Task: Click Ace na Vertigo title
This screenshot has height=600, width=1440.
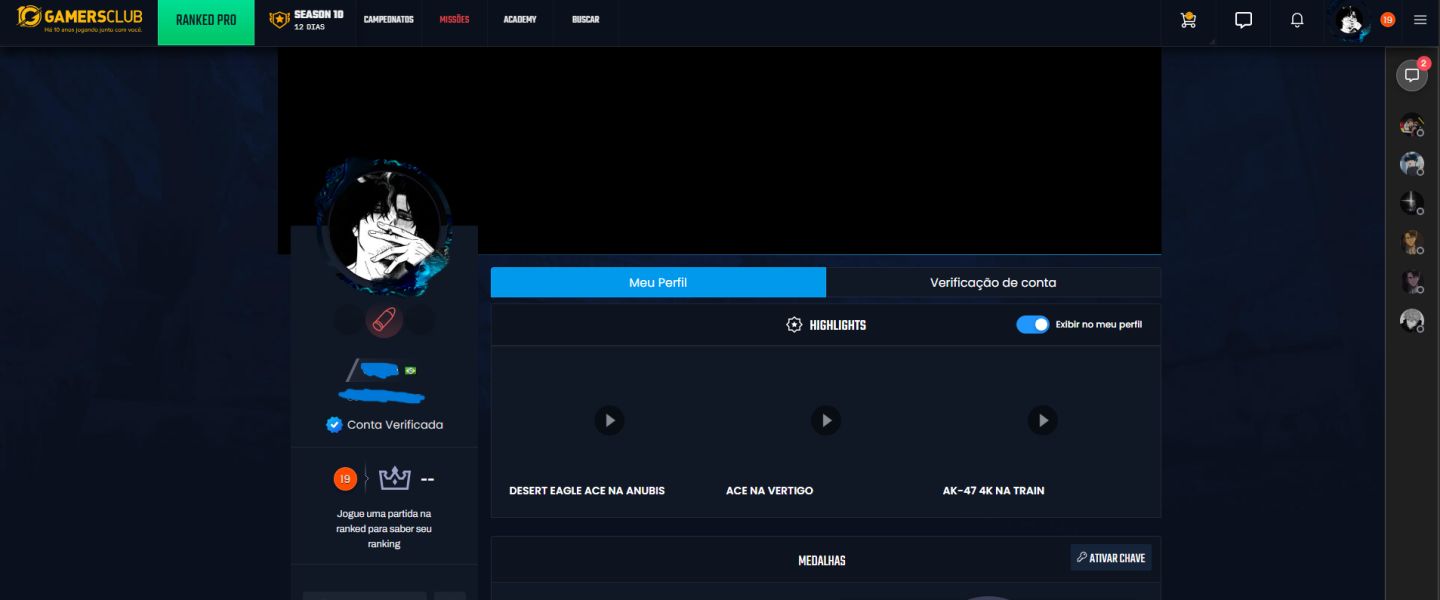Action: tap(770, 491)
